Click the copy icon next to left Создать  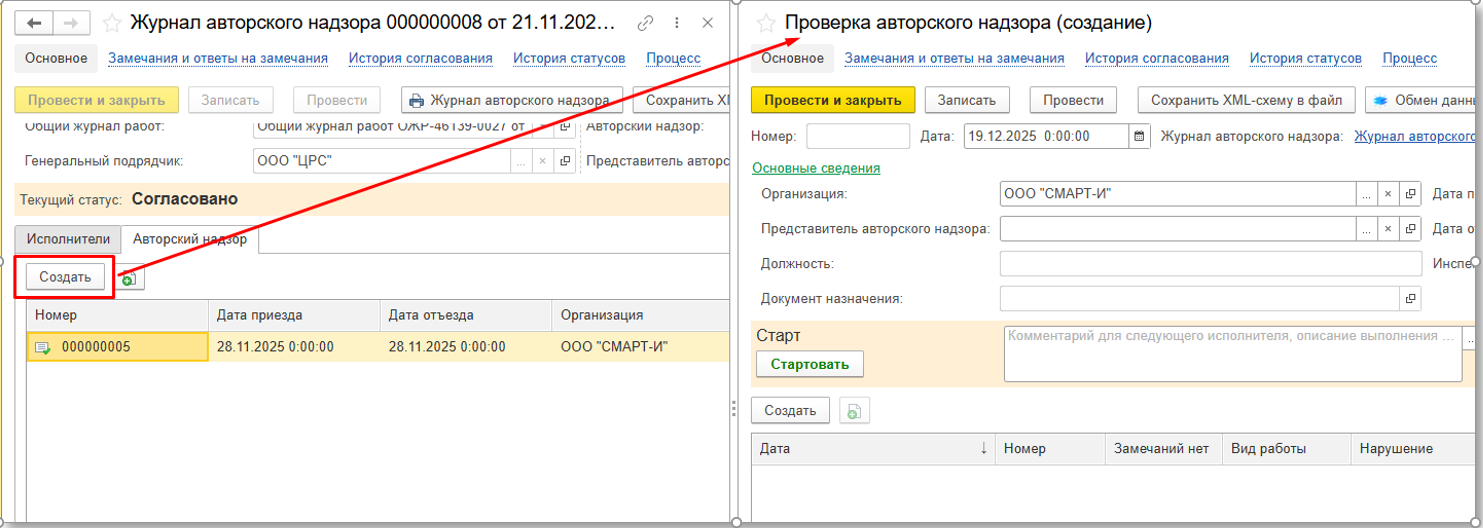click(x=129, y=279)
